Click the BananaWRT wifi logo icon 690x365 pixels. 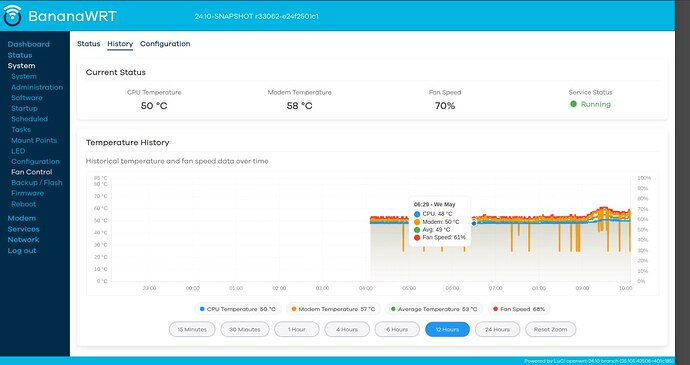pyautogui.click(x=12, y=15)
